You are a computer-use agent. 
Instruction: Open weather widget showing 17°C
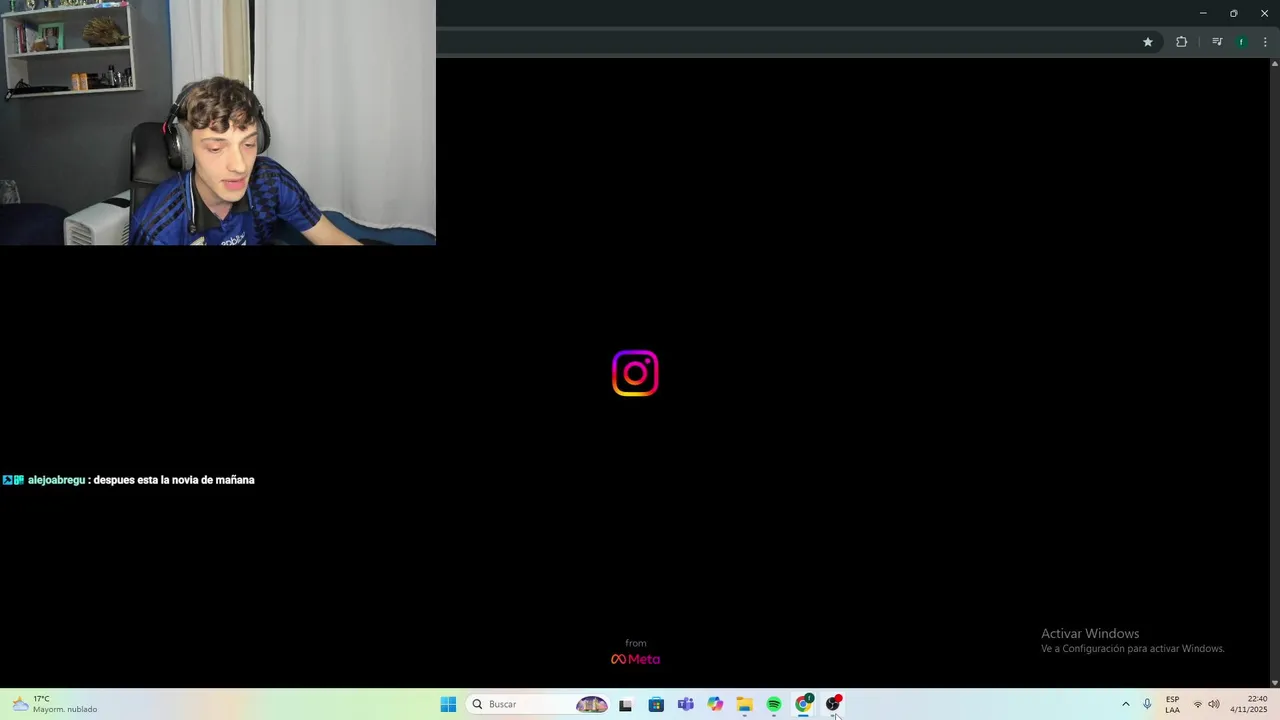55,704
